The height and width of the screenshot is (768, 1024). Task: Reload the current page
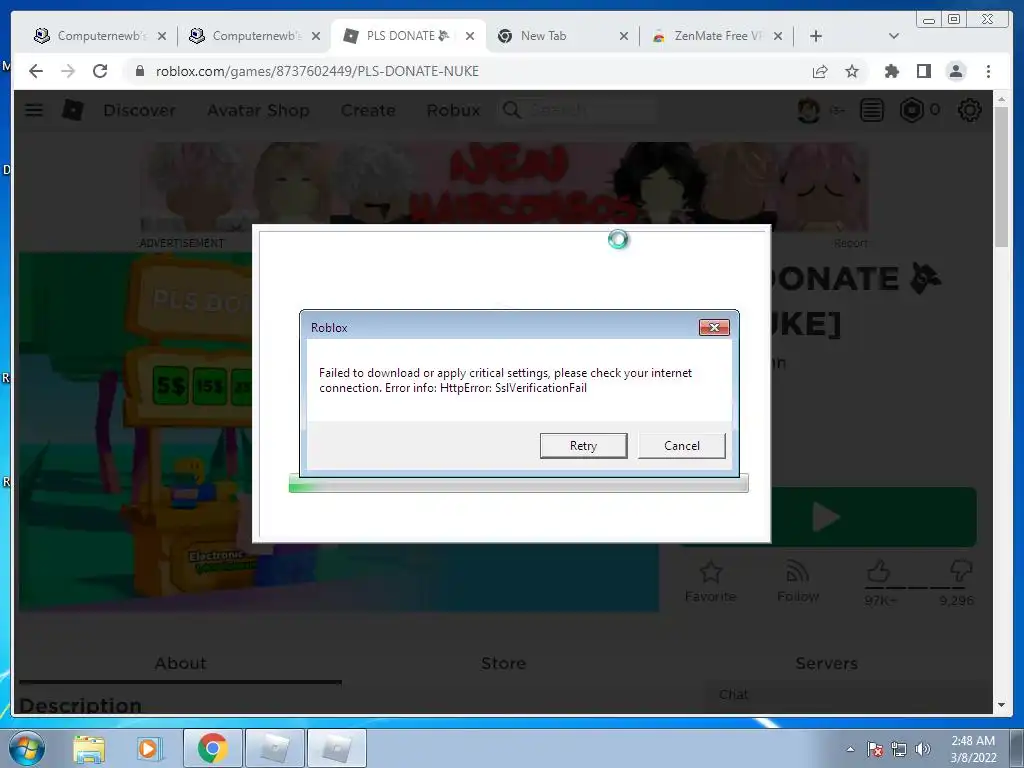100,71
